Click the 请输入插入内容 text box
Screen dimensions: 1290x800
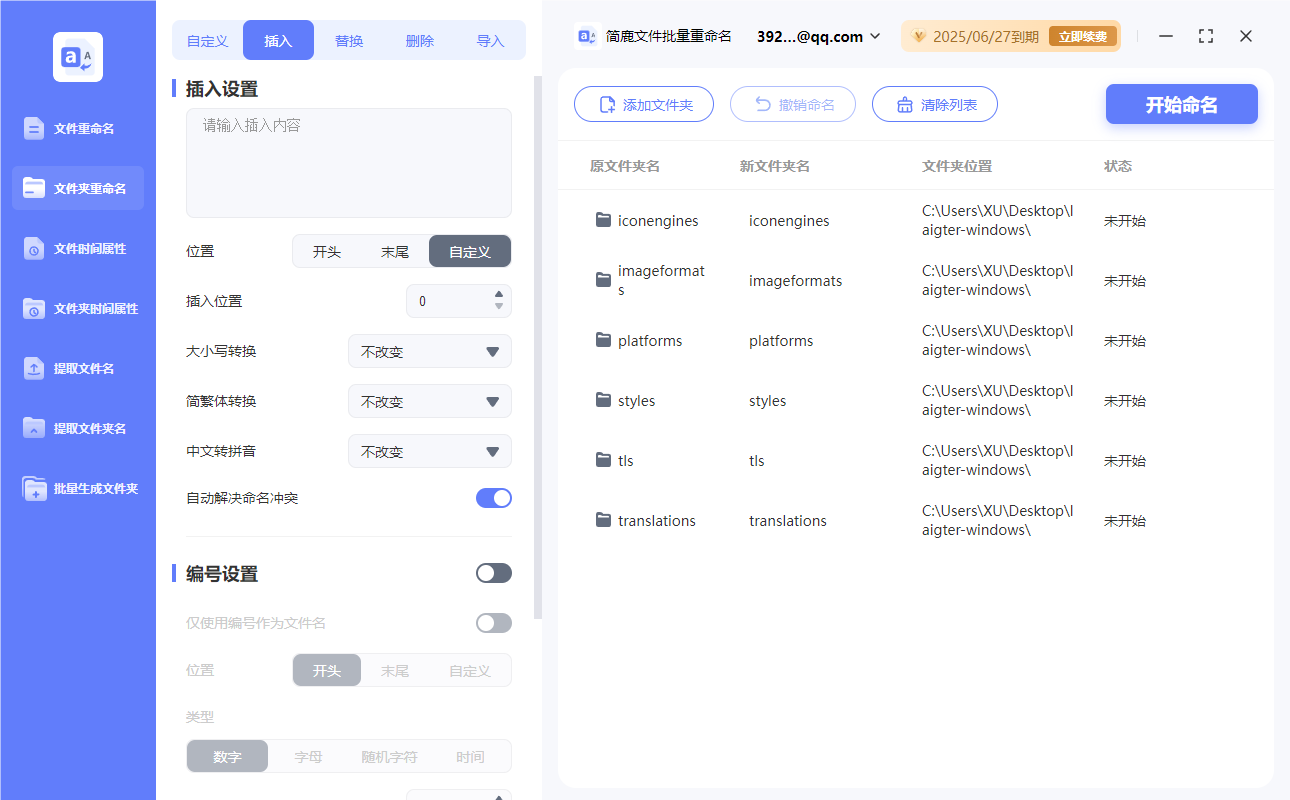(x=348, y=160)
